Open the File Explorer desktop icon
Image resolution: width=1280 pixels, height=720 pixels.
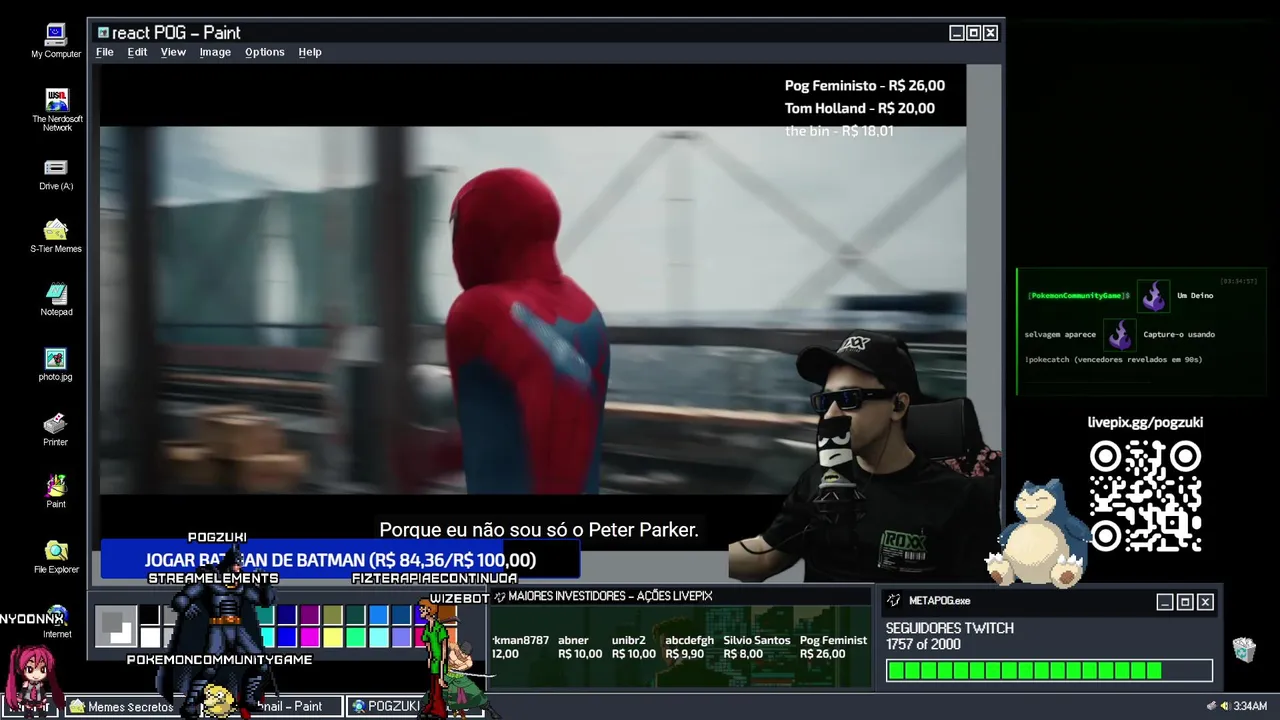click(56, 557)
